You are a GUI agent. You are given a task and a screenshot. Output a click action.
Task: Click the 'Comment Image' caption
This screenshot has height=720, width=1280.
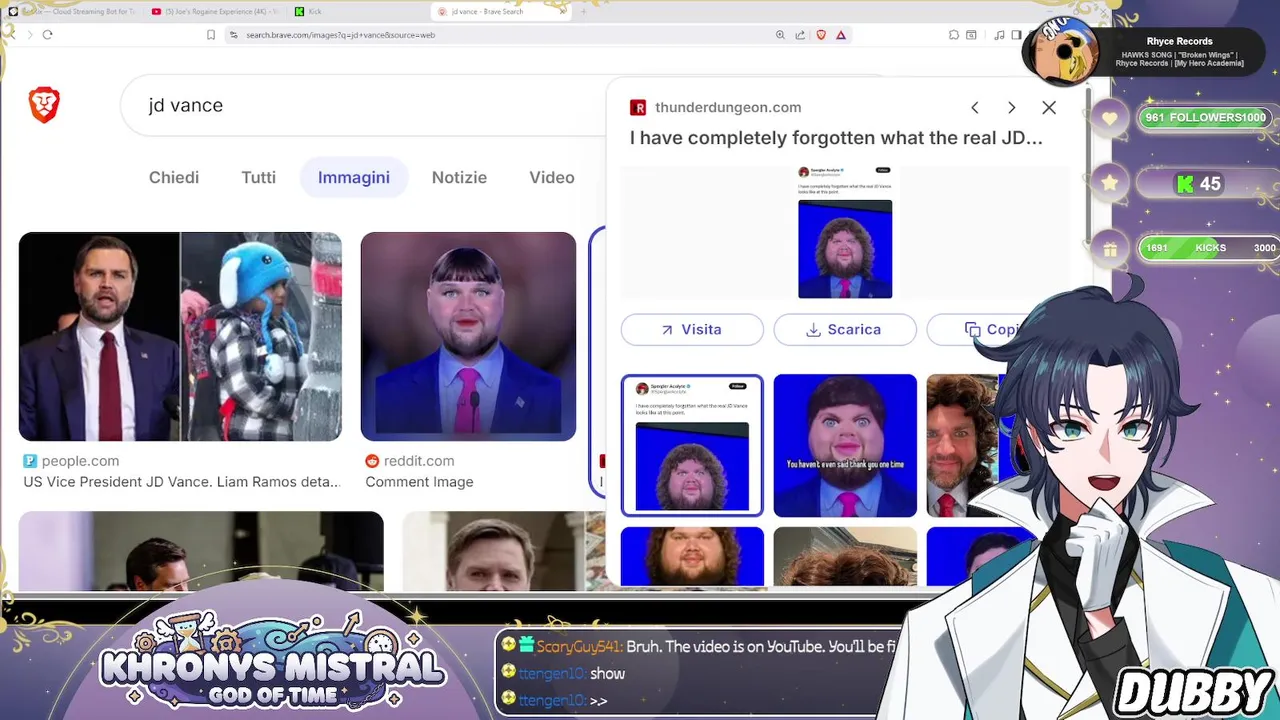[419, 482]
